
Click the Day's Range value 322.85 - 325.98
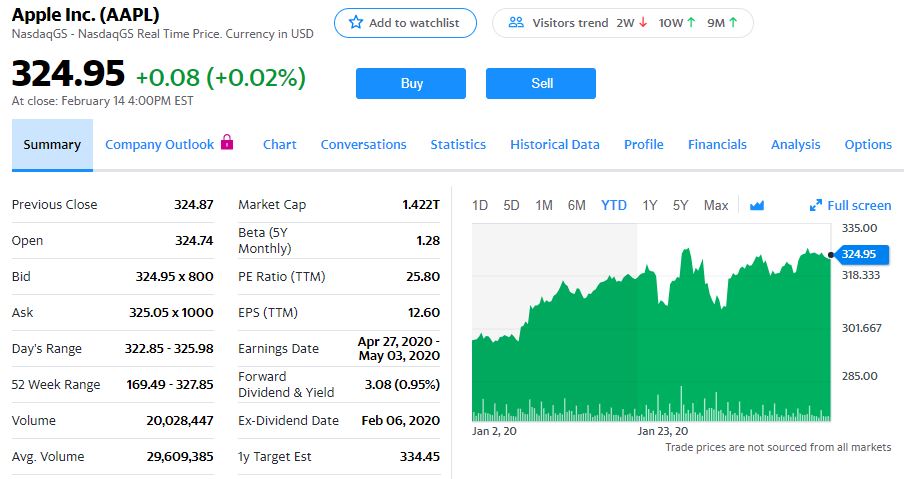coord(169,349)
